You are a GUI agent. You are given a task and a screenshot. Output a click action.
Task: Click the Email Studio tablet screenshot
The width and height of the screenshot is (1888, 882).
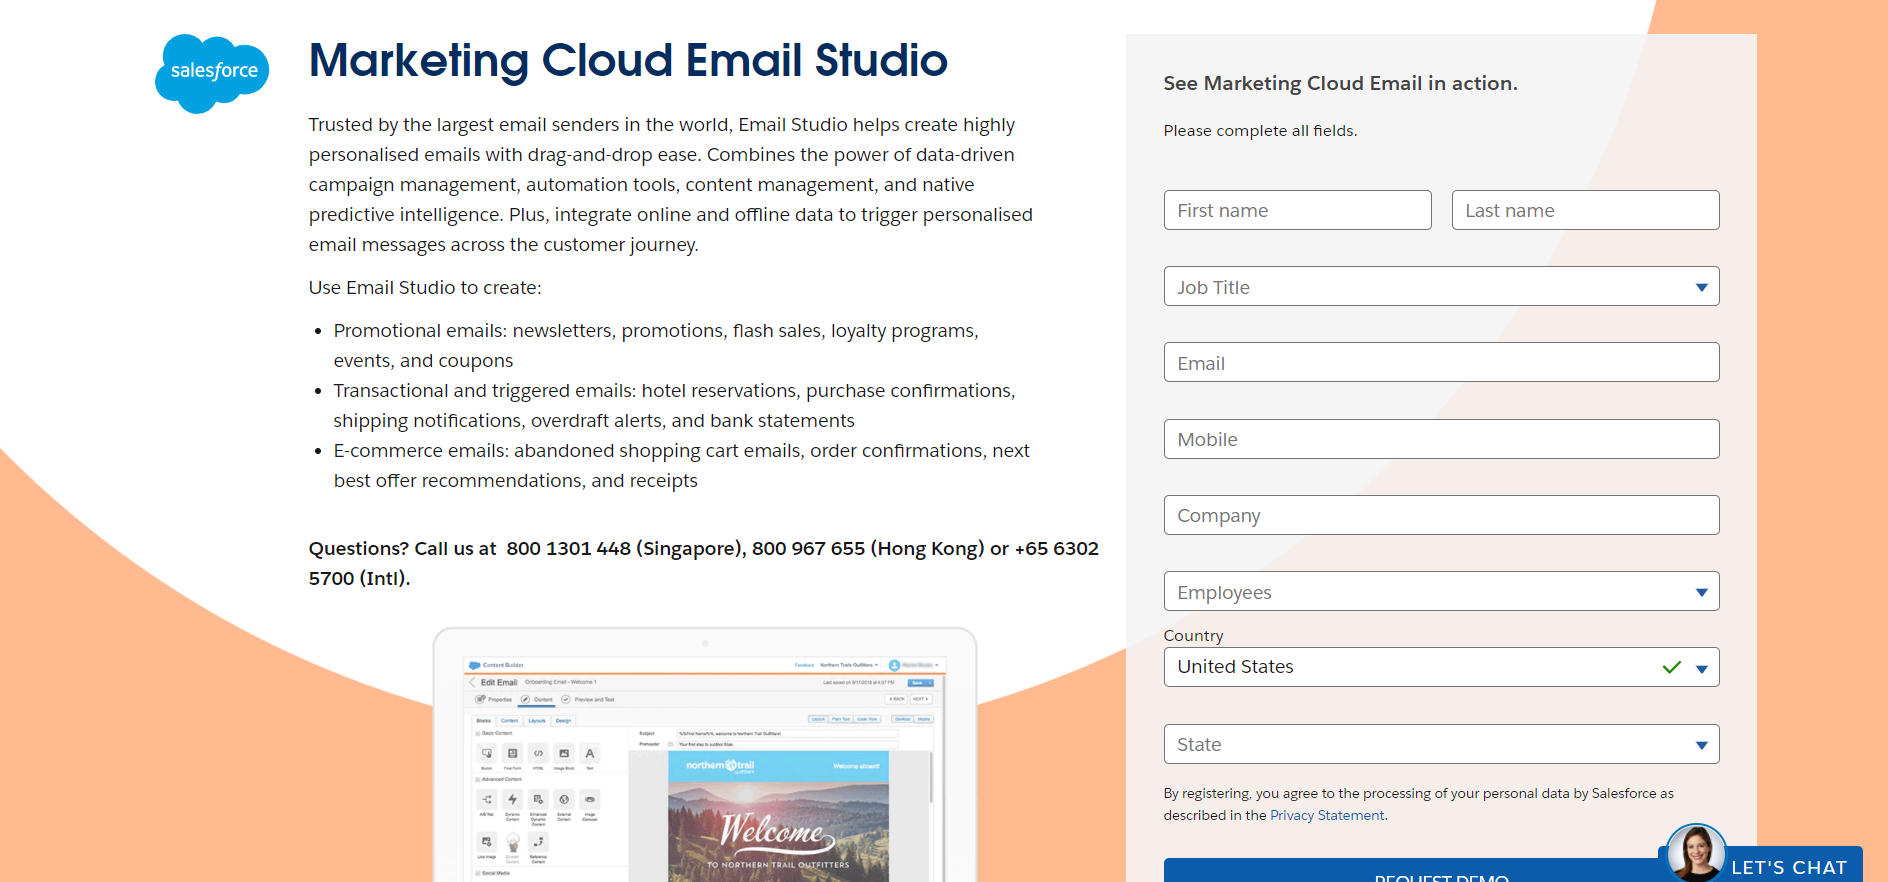click(x=705, y=755)
